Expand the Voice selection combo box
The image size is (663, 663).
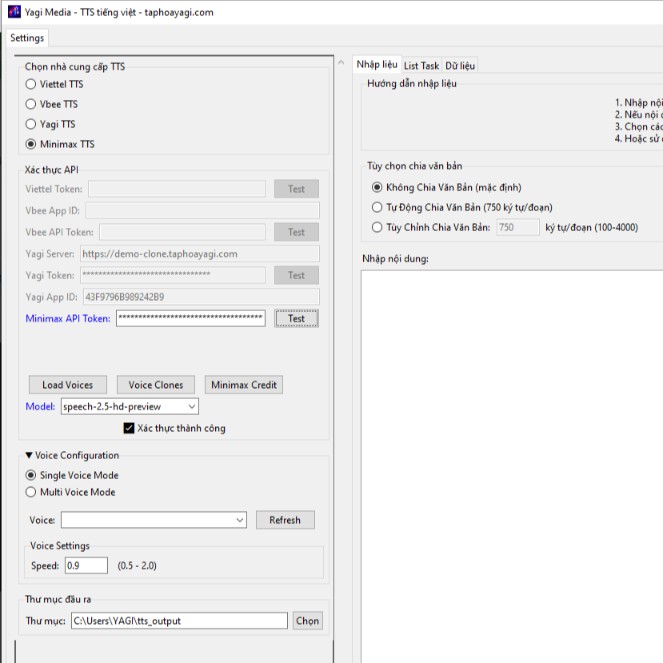point(239,520)
